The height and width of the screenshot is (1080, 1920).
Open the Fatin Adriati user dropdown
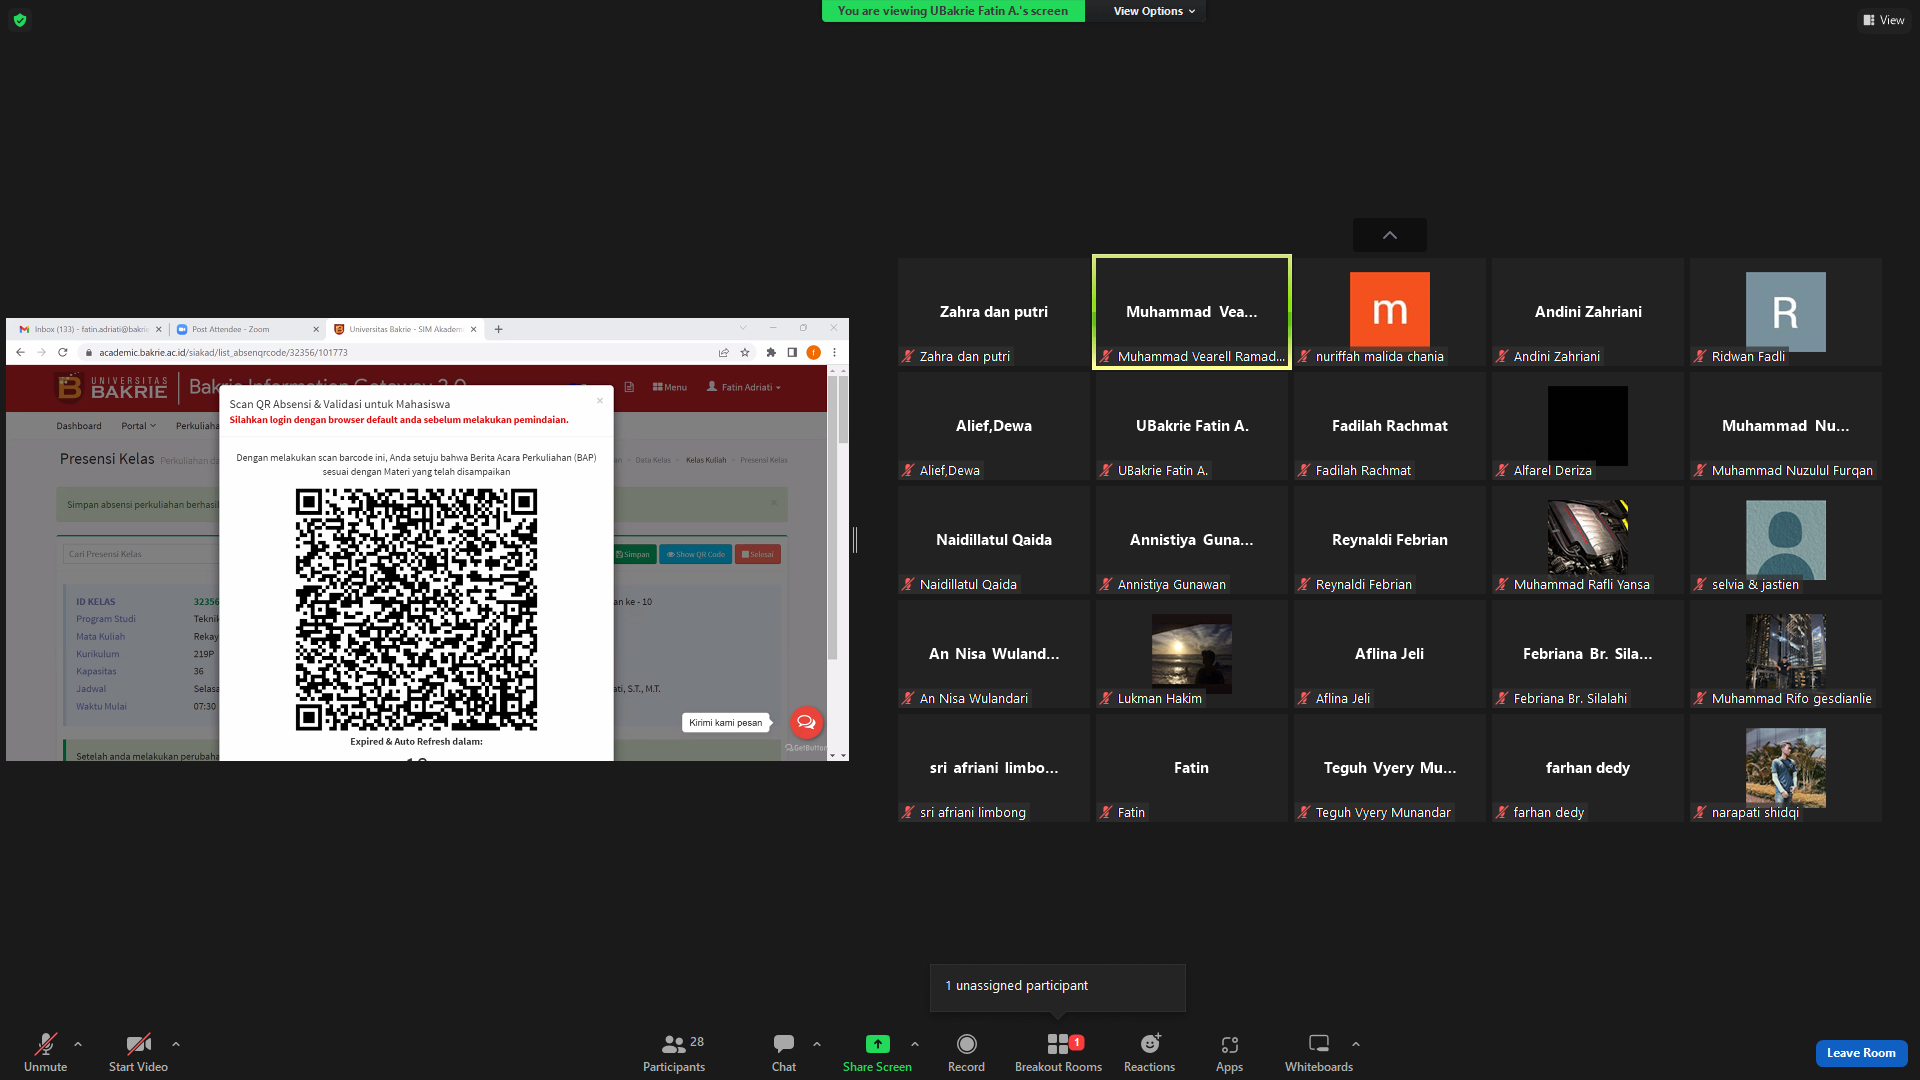tap(744, 387)
